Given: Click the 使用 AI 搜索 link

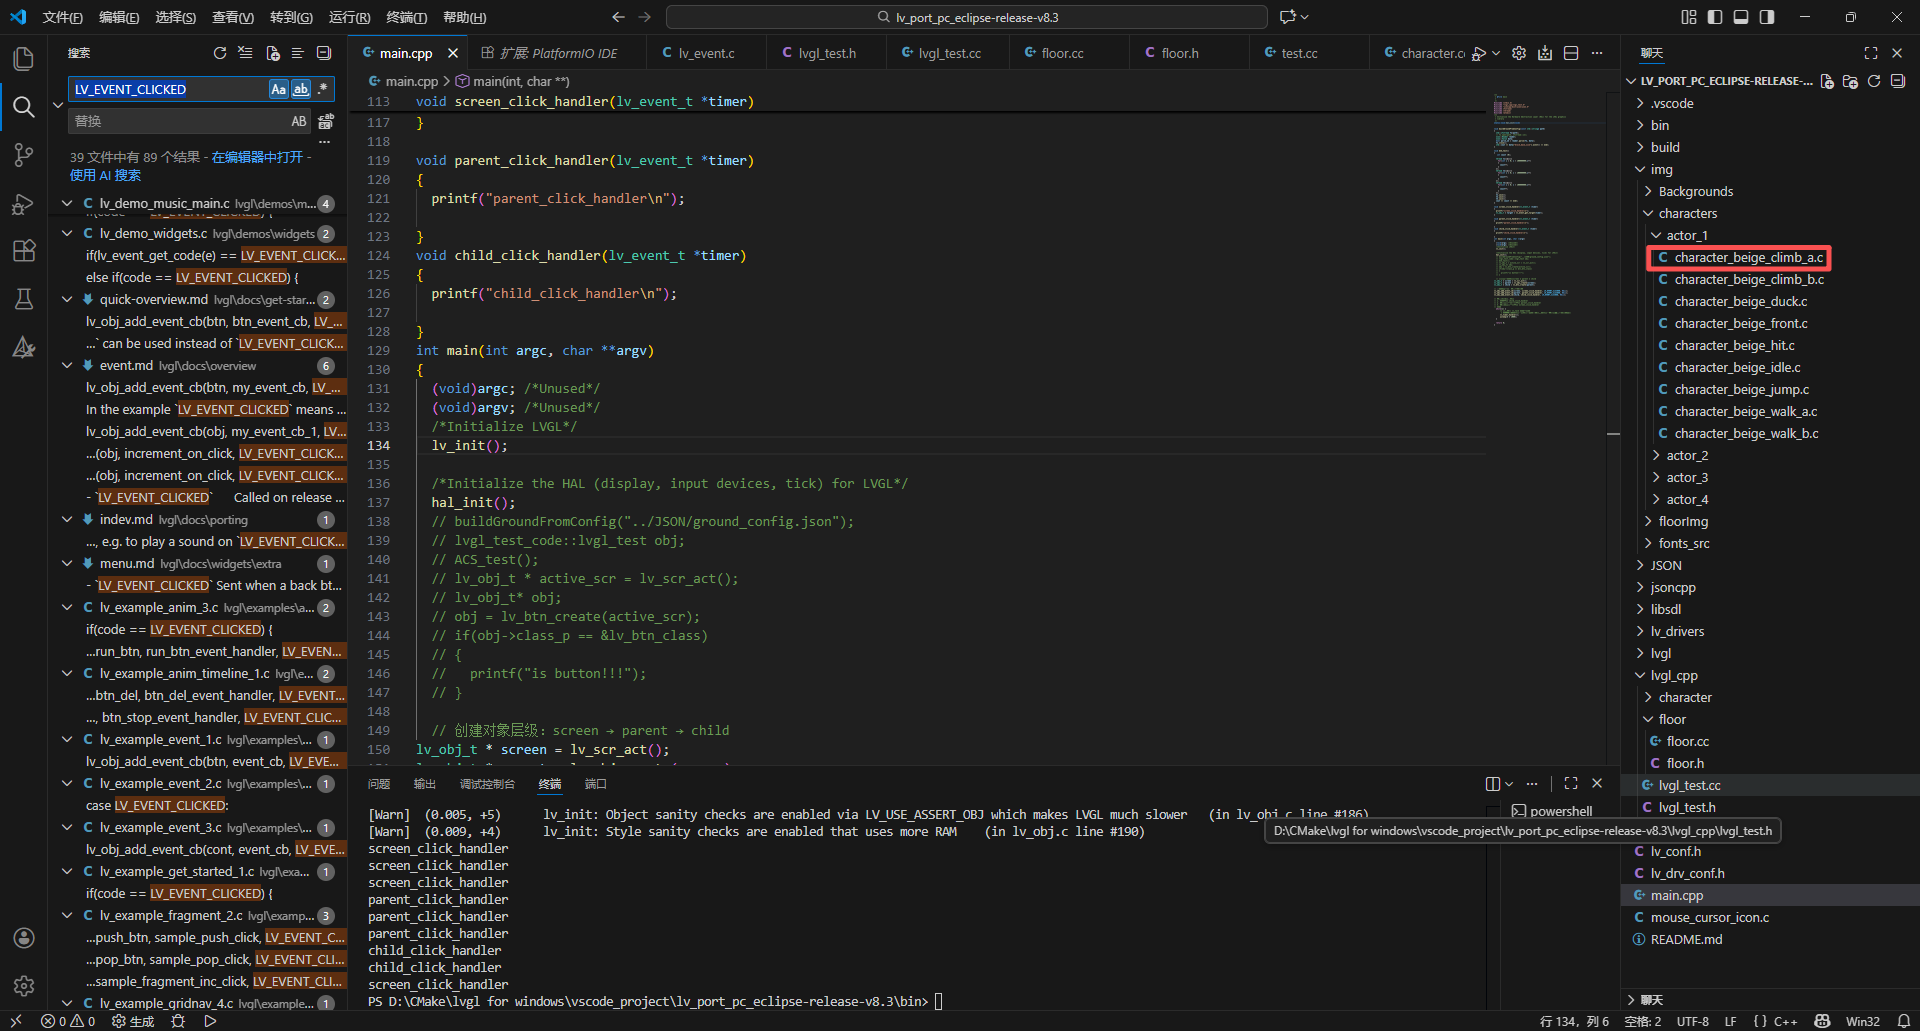Looking at the screenshot, I should click(x=105, y=175).
